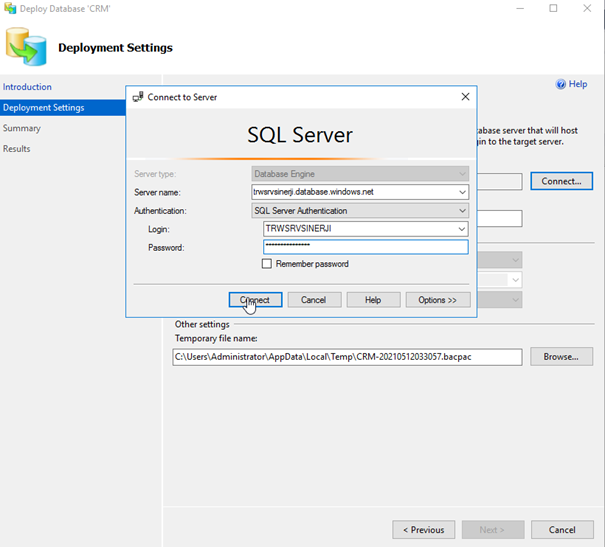The height and width of the screenshot is (547, 605).
Task: Click the Login name text field
Action: click(x=360, y=229)
